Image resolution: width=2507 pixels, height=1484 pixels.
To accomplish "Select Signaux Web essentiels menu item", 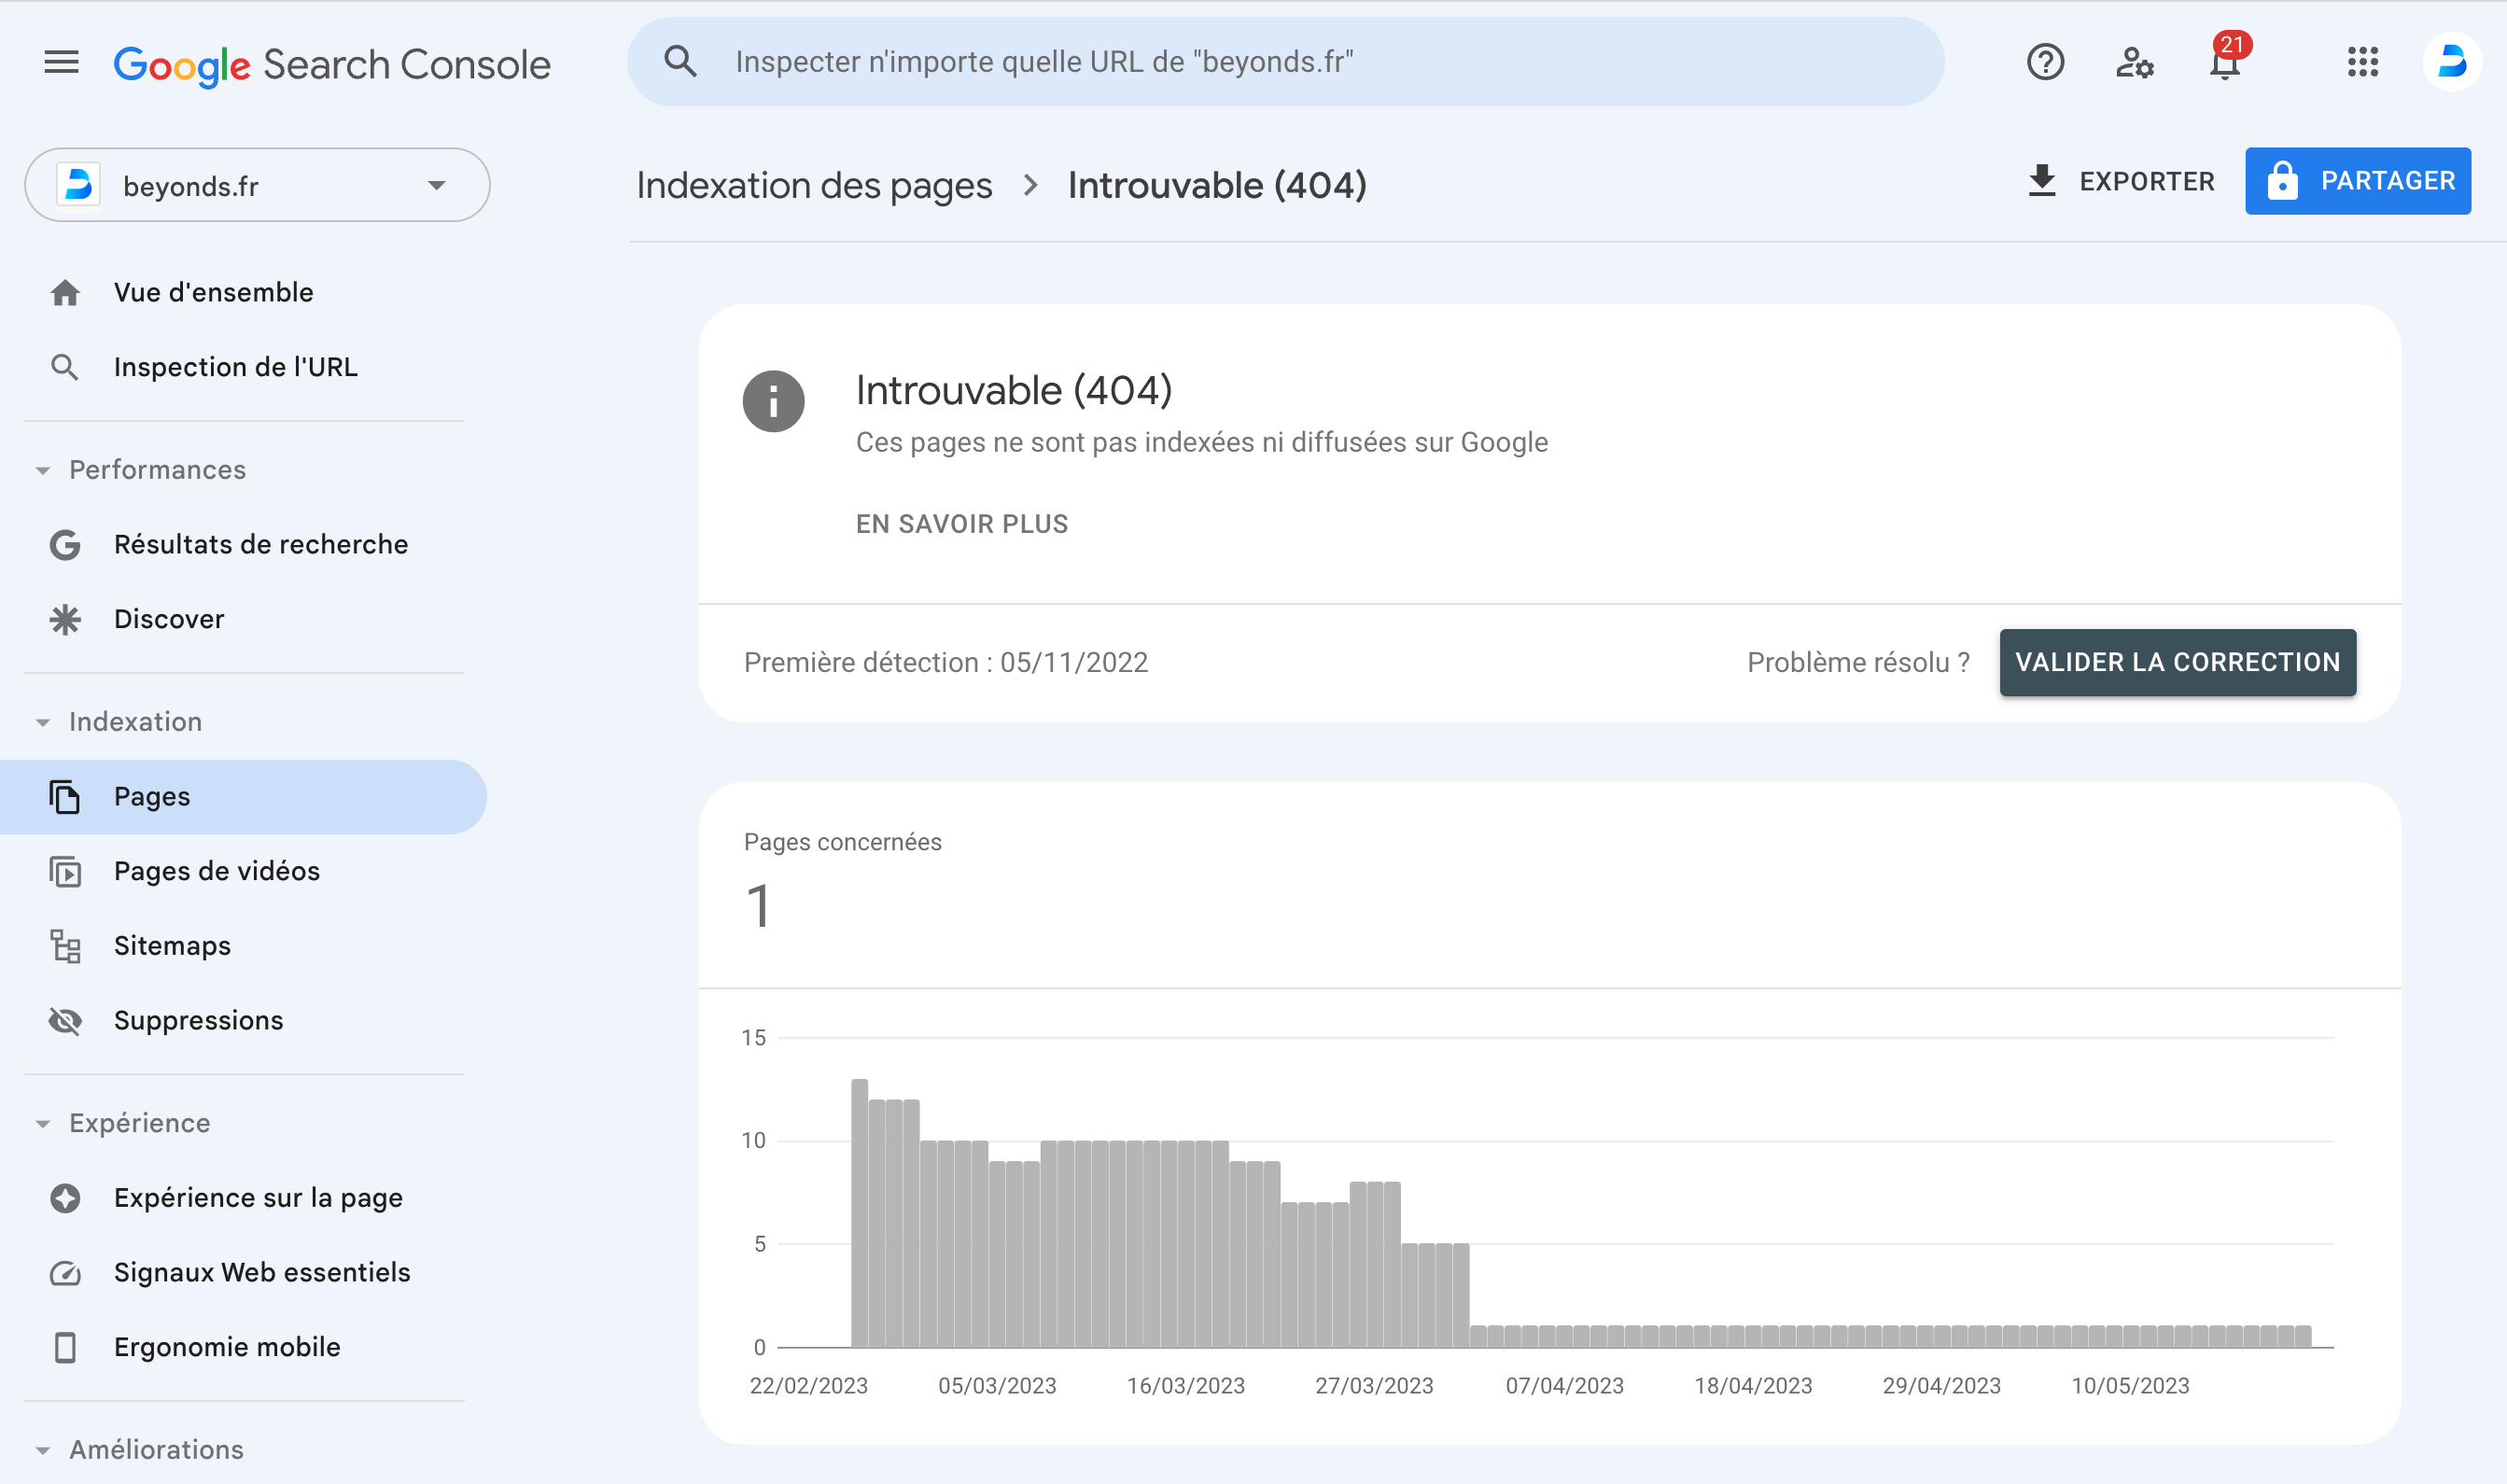I will 261,1272.
